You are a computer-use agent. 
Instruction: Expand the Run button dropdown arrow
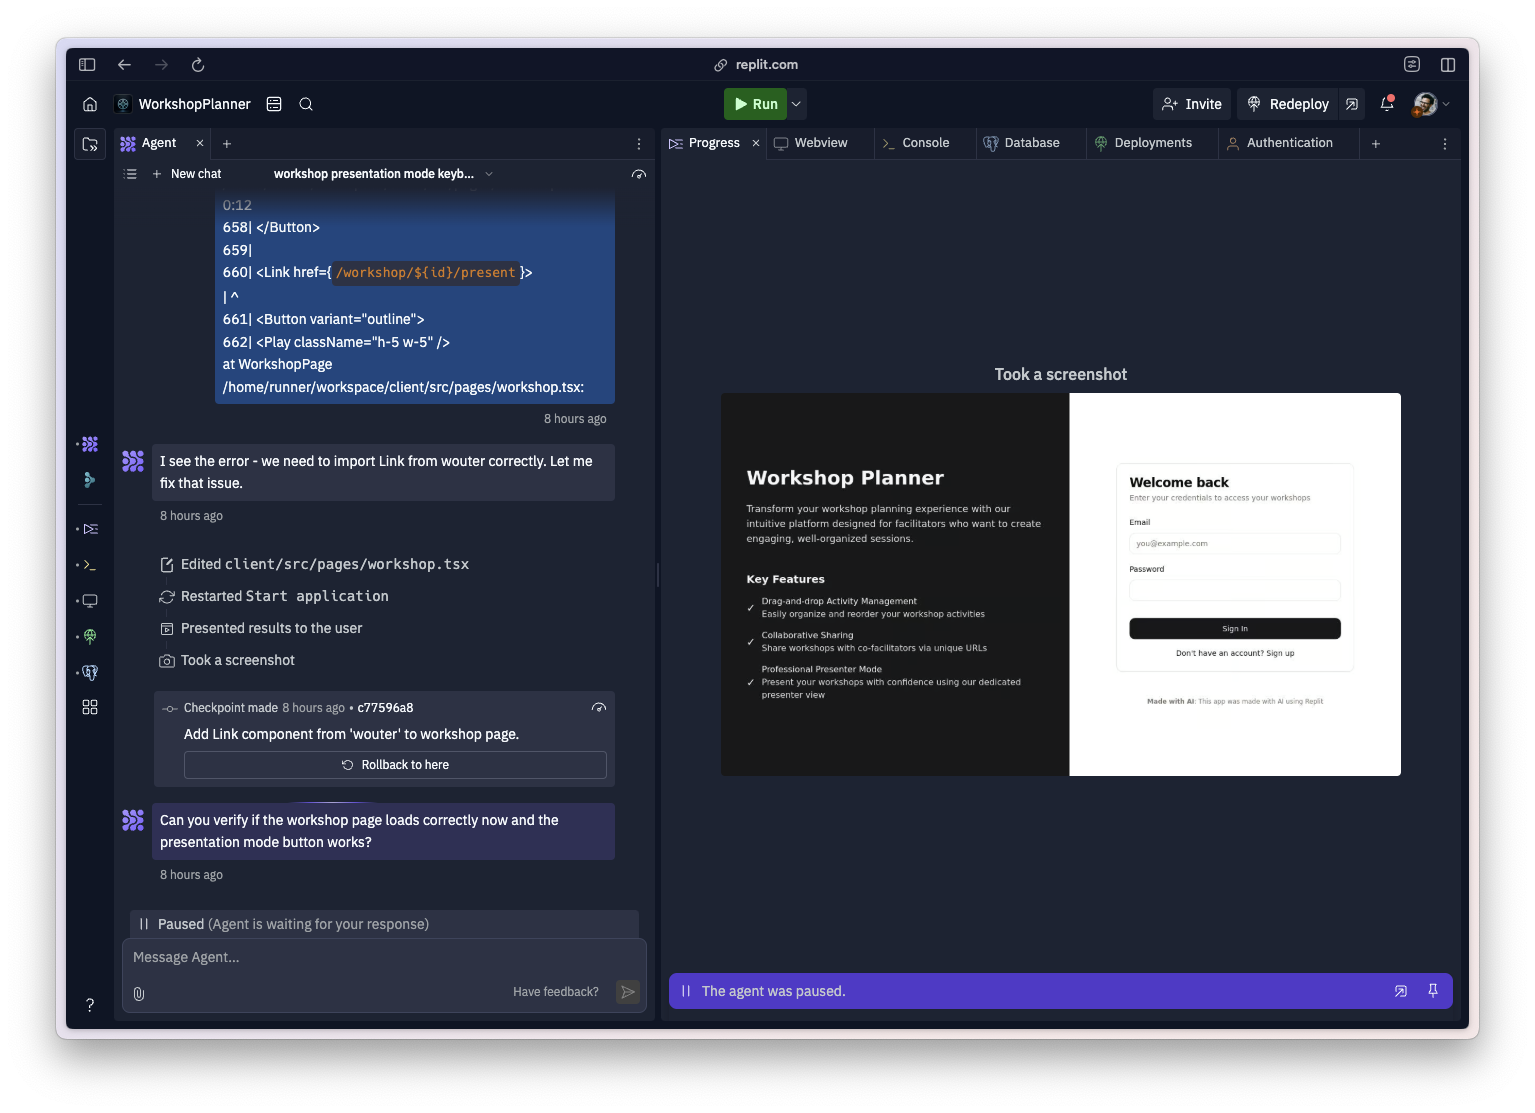click(797, 104)
